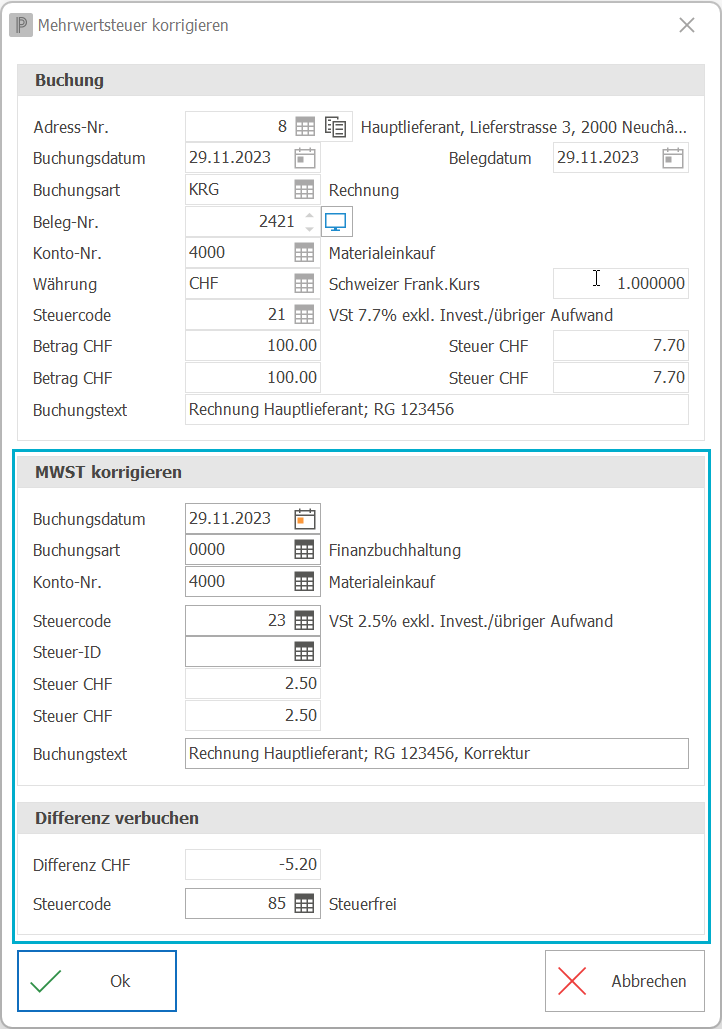Click the 'Rechnung' description next to KRG
This screenshot has width=722, height=1029.
[364, 190]
